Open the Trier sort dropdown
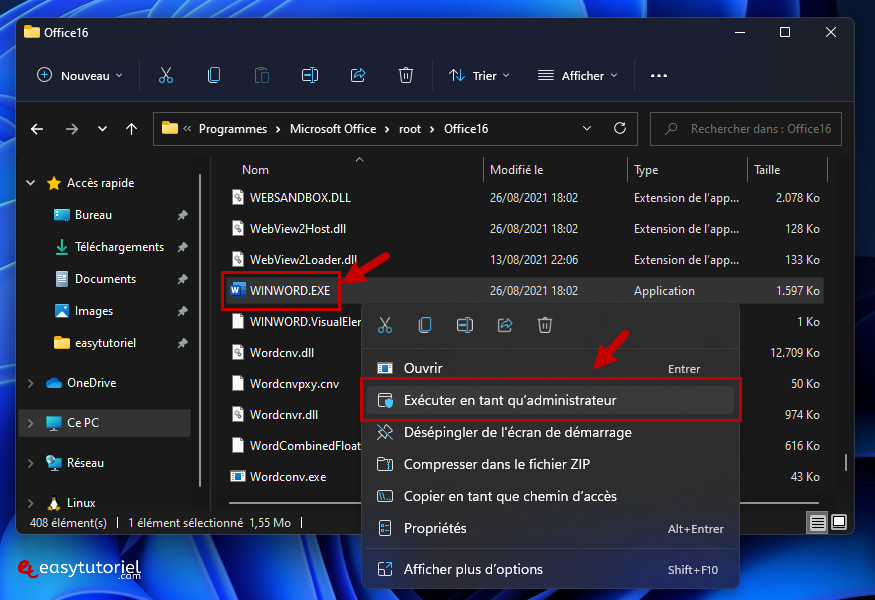The width and height of the screenshot is (875, 600). [479, 75]
